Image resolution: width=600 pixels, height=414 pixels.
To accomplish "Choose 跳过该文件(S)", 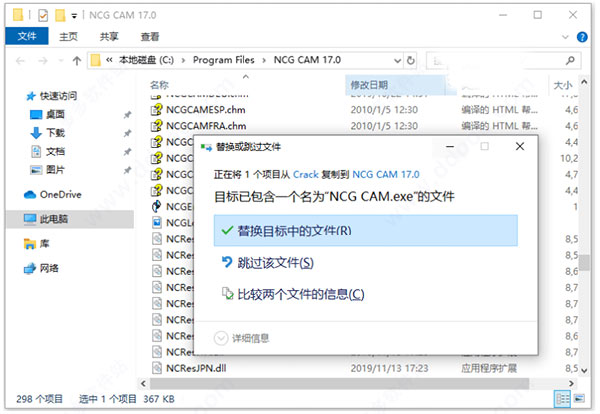I will pos(276,263).
